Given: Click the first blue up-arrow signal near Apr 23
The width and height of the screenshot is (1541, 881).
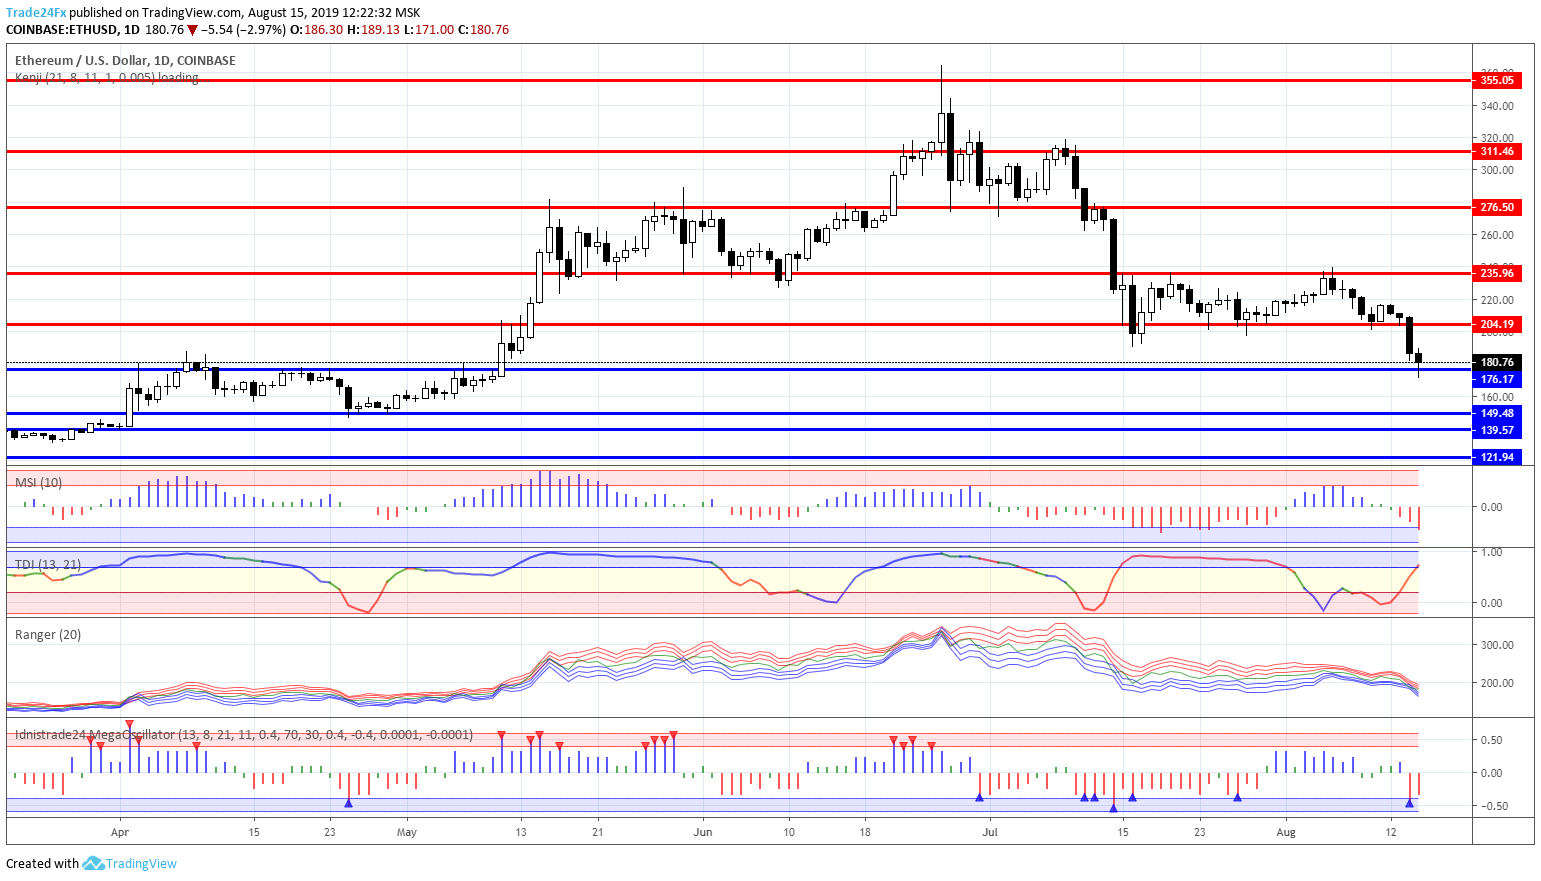Looking at the screenshot, I should point(348,803).
